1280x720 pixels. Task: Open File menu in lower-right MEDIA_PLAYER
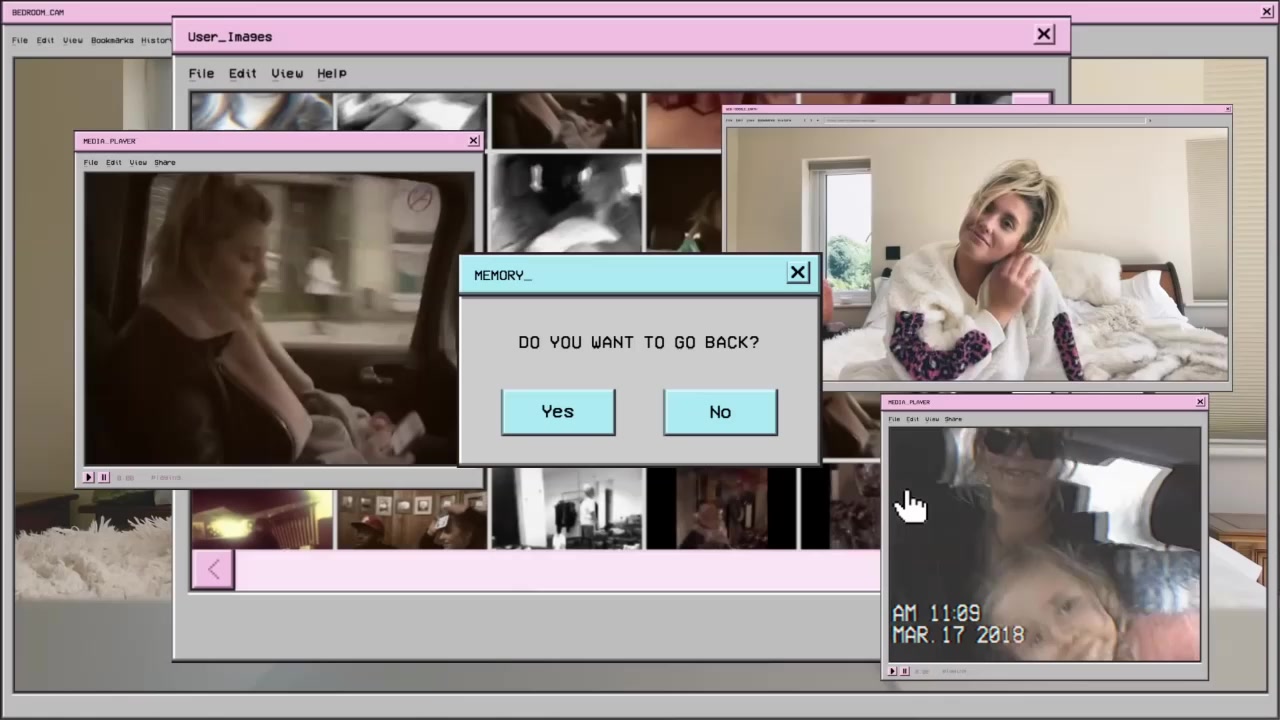[895, 419]
